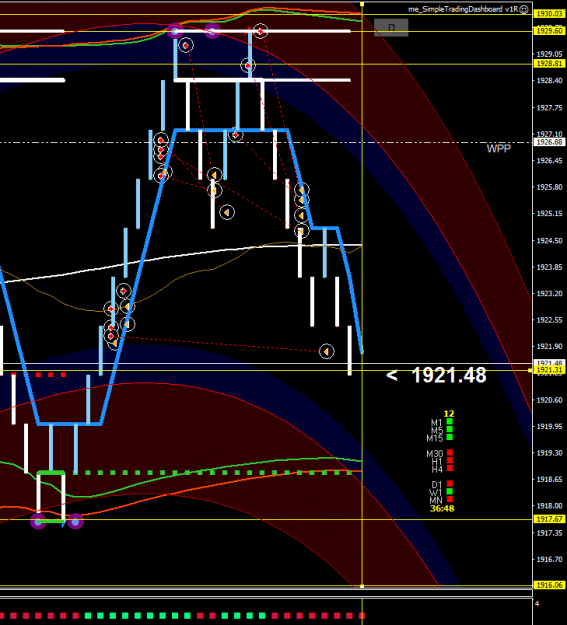Click the 1928.40 axis price label
The width and height of the screenshot is (567, 625).
click(549, 81)
